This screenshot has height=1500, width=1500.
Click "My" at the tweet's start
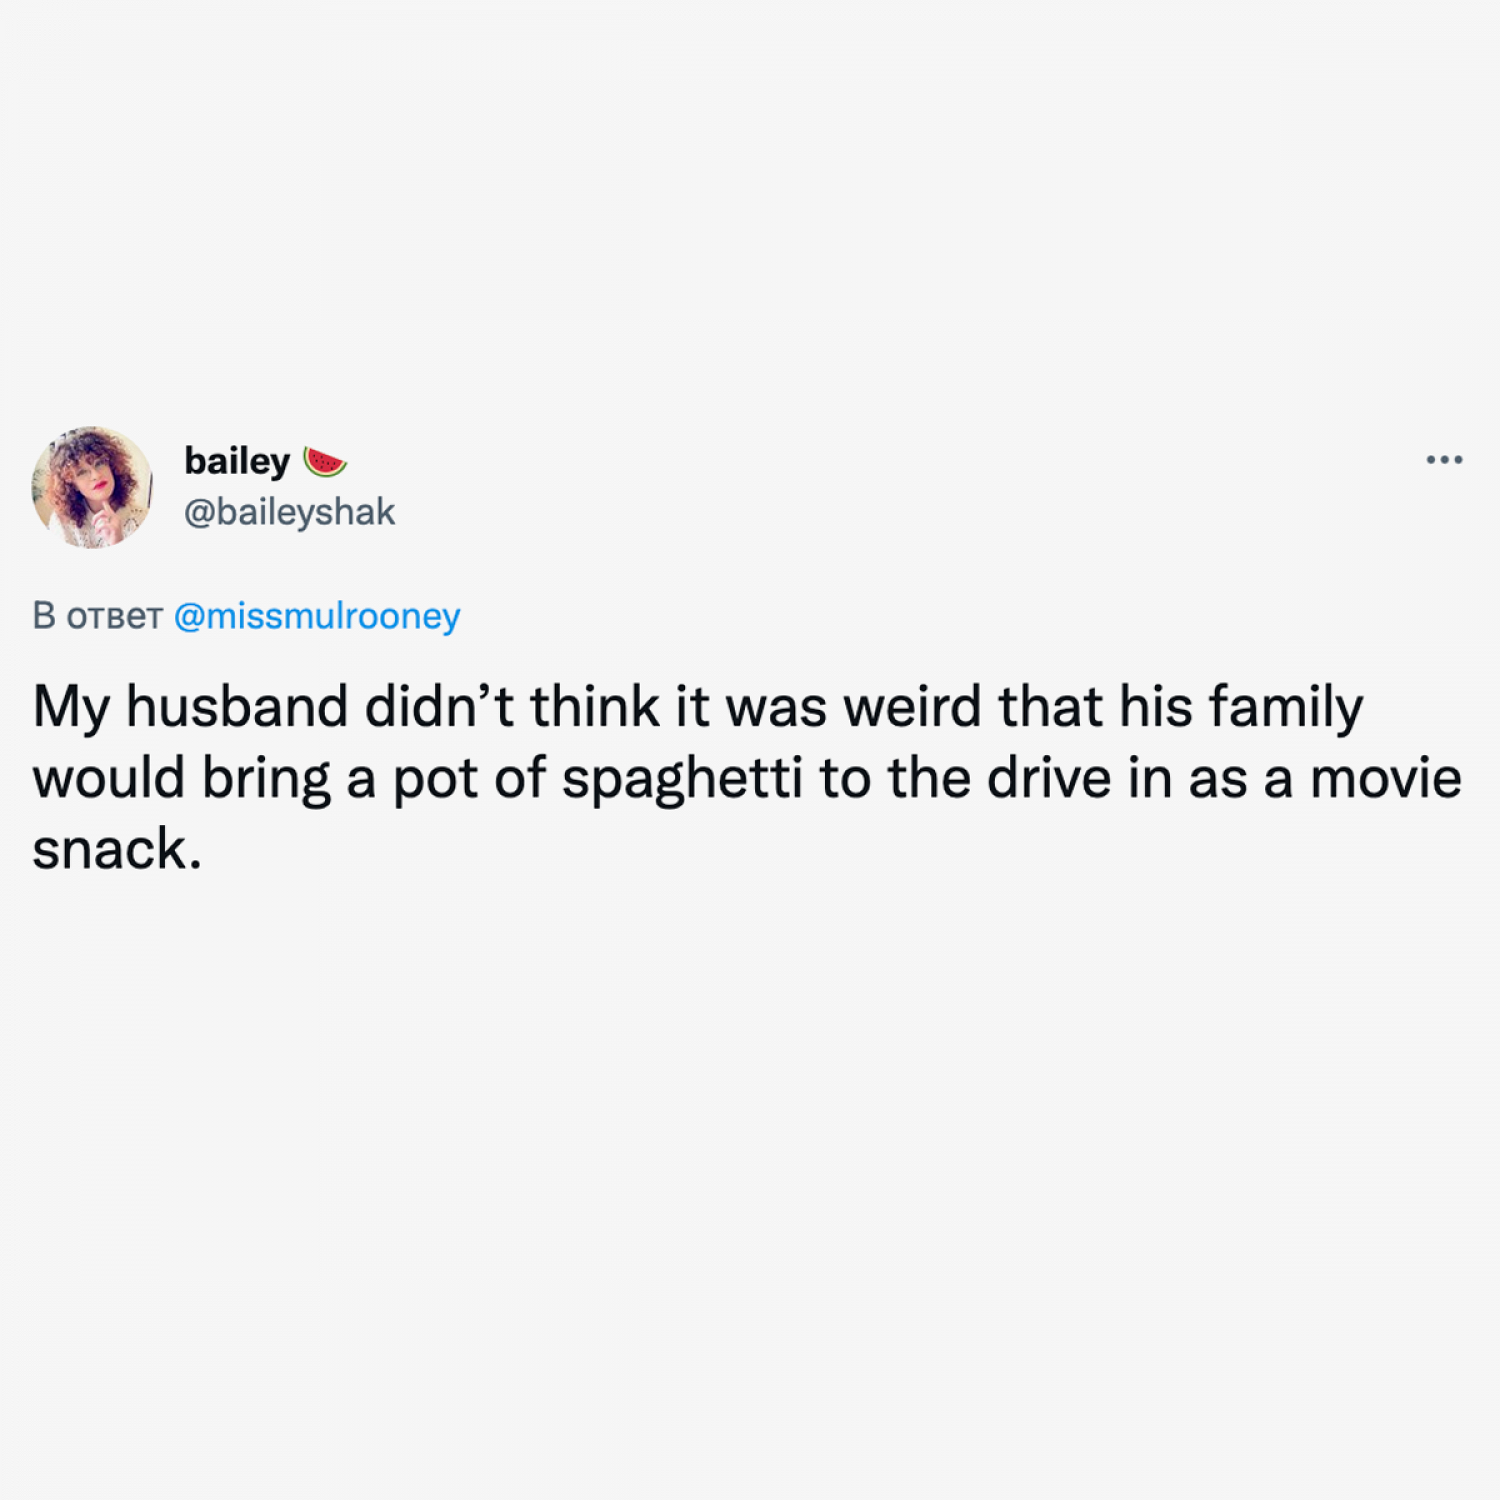click(x=70, y=707)
